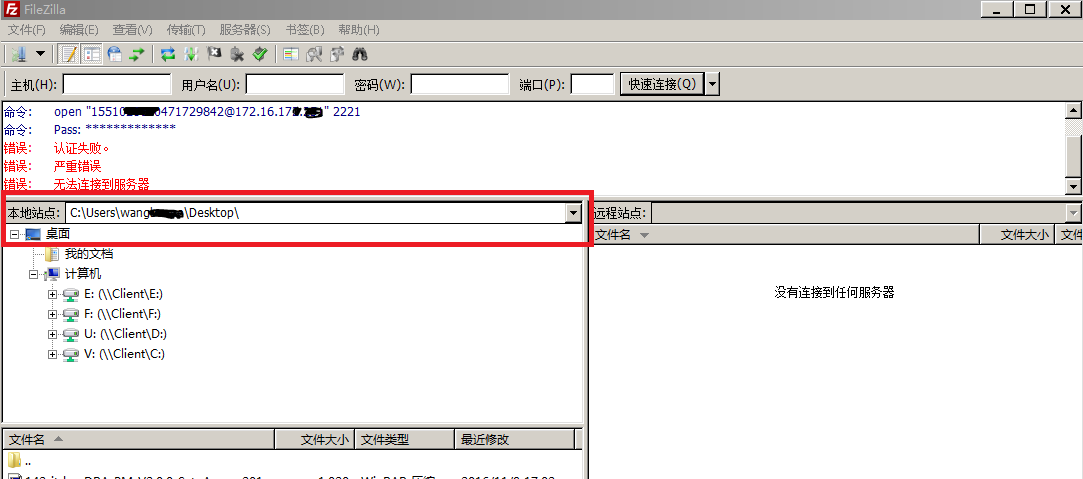The width and height of the screenshot is (1083, 479).
Task: Click the 严重错误 log line
Action: (77, 166)
